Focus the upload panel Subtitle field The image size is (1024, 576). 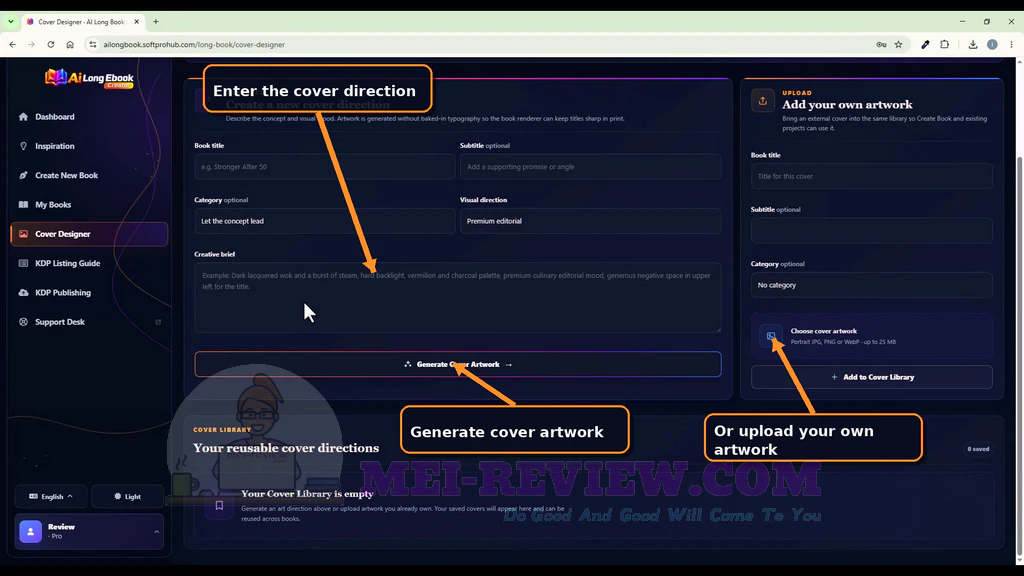[x=872, y=231]
